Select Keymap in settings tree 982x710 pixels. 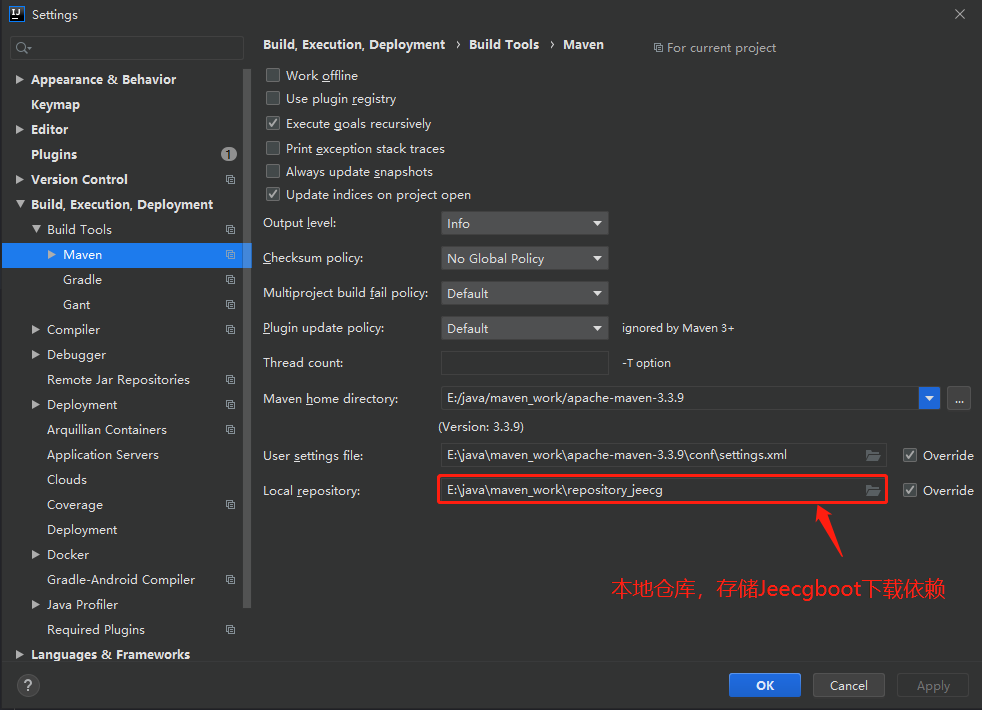tap(55, 105)
